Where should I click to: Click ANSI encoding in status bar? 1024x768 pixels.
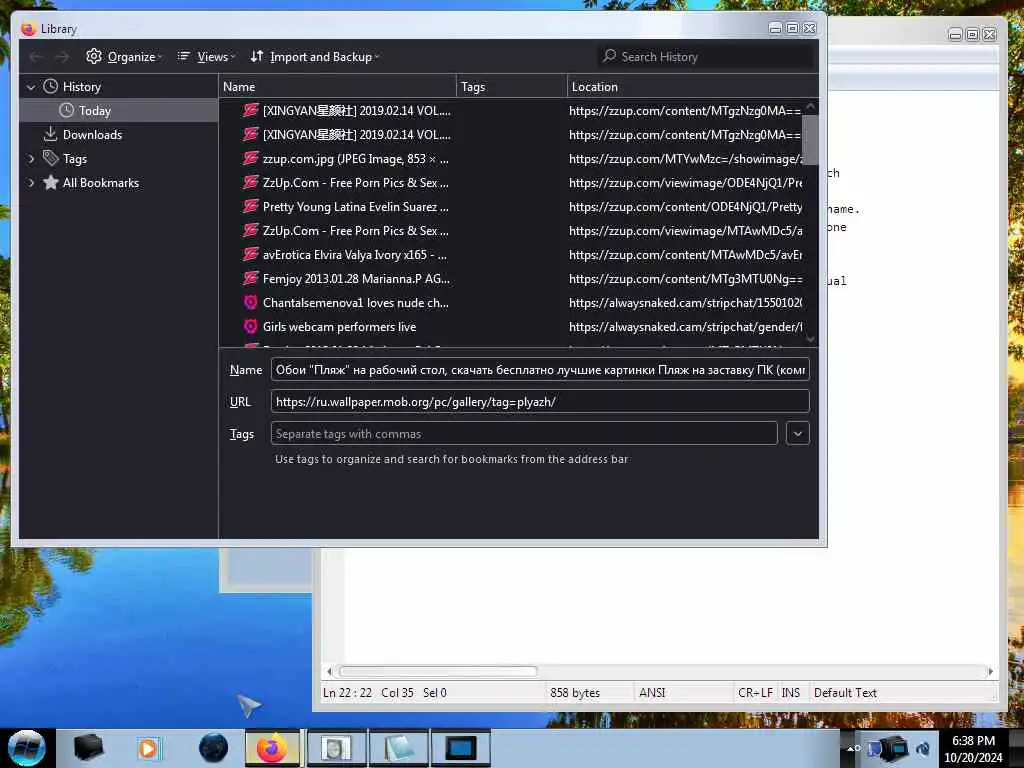coord(652,693)
